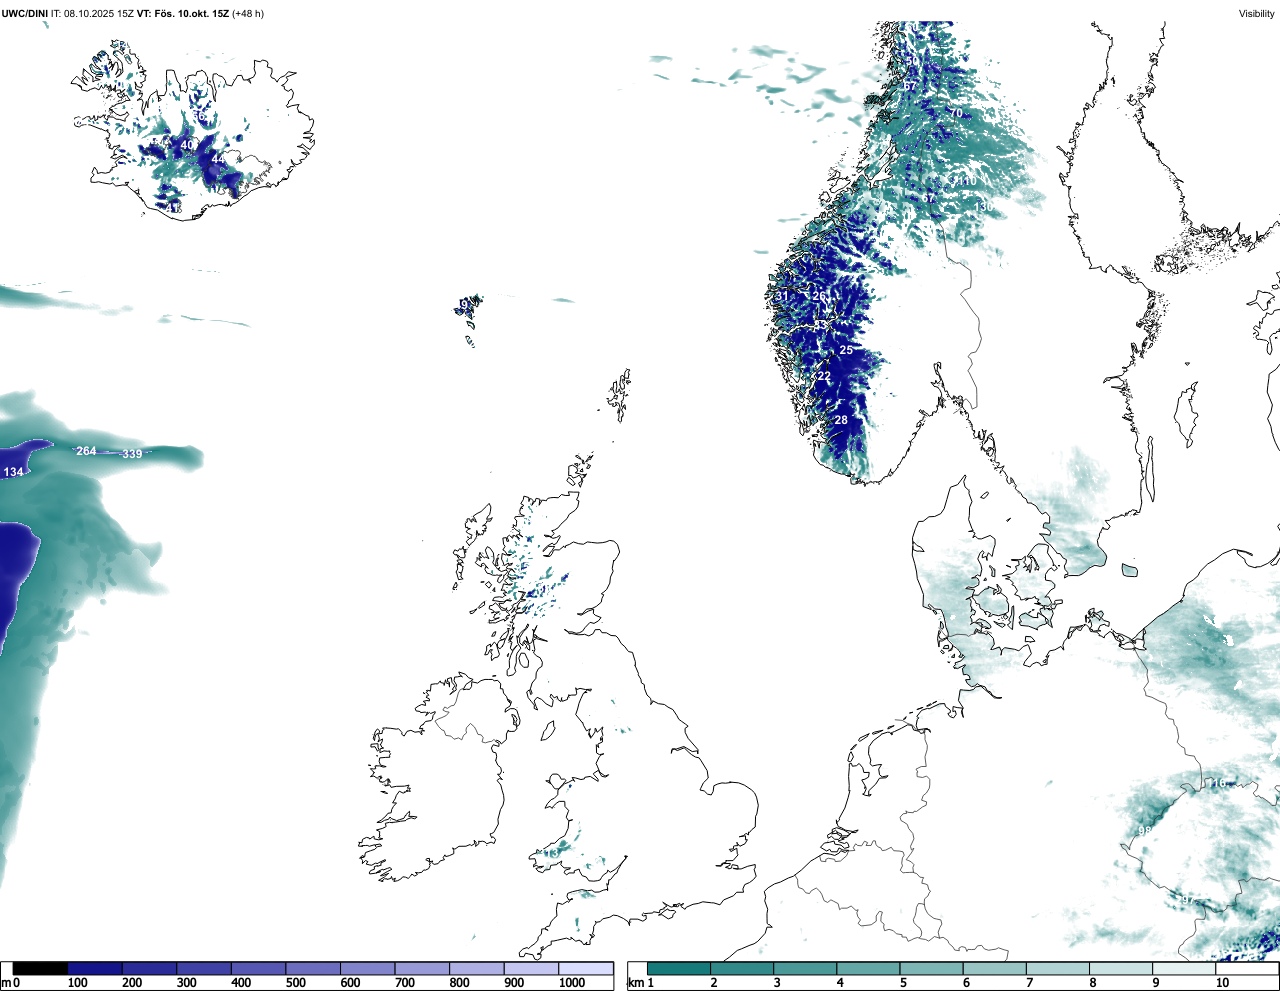Click the black 0–100 m legend swatch
Image resolution: width=1280 pixels, height=991 pixels.
(x=40, y=968)
